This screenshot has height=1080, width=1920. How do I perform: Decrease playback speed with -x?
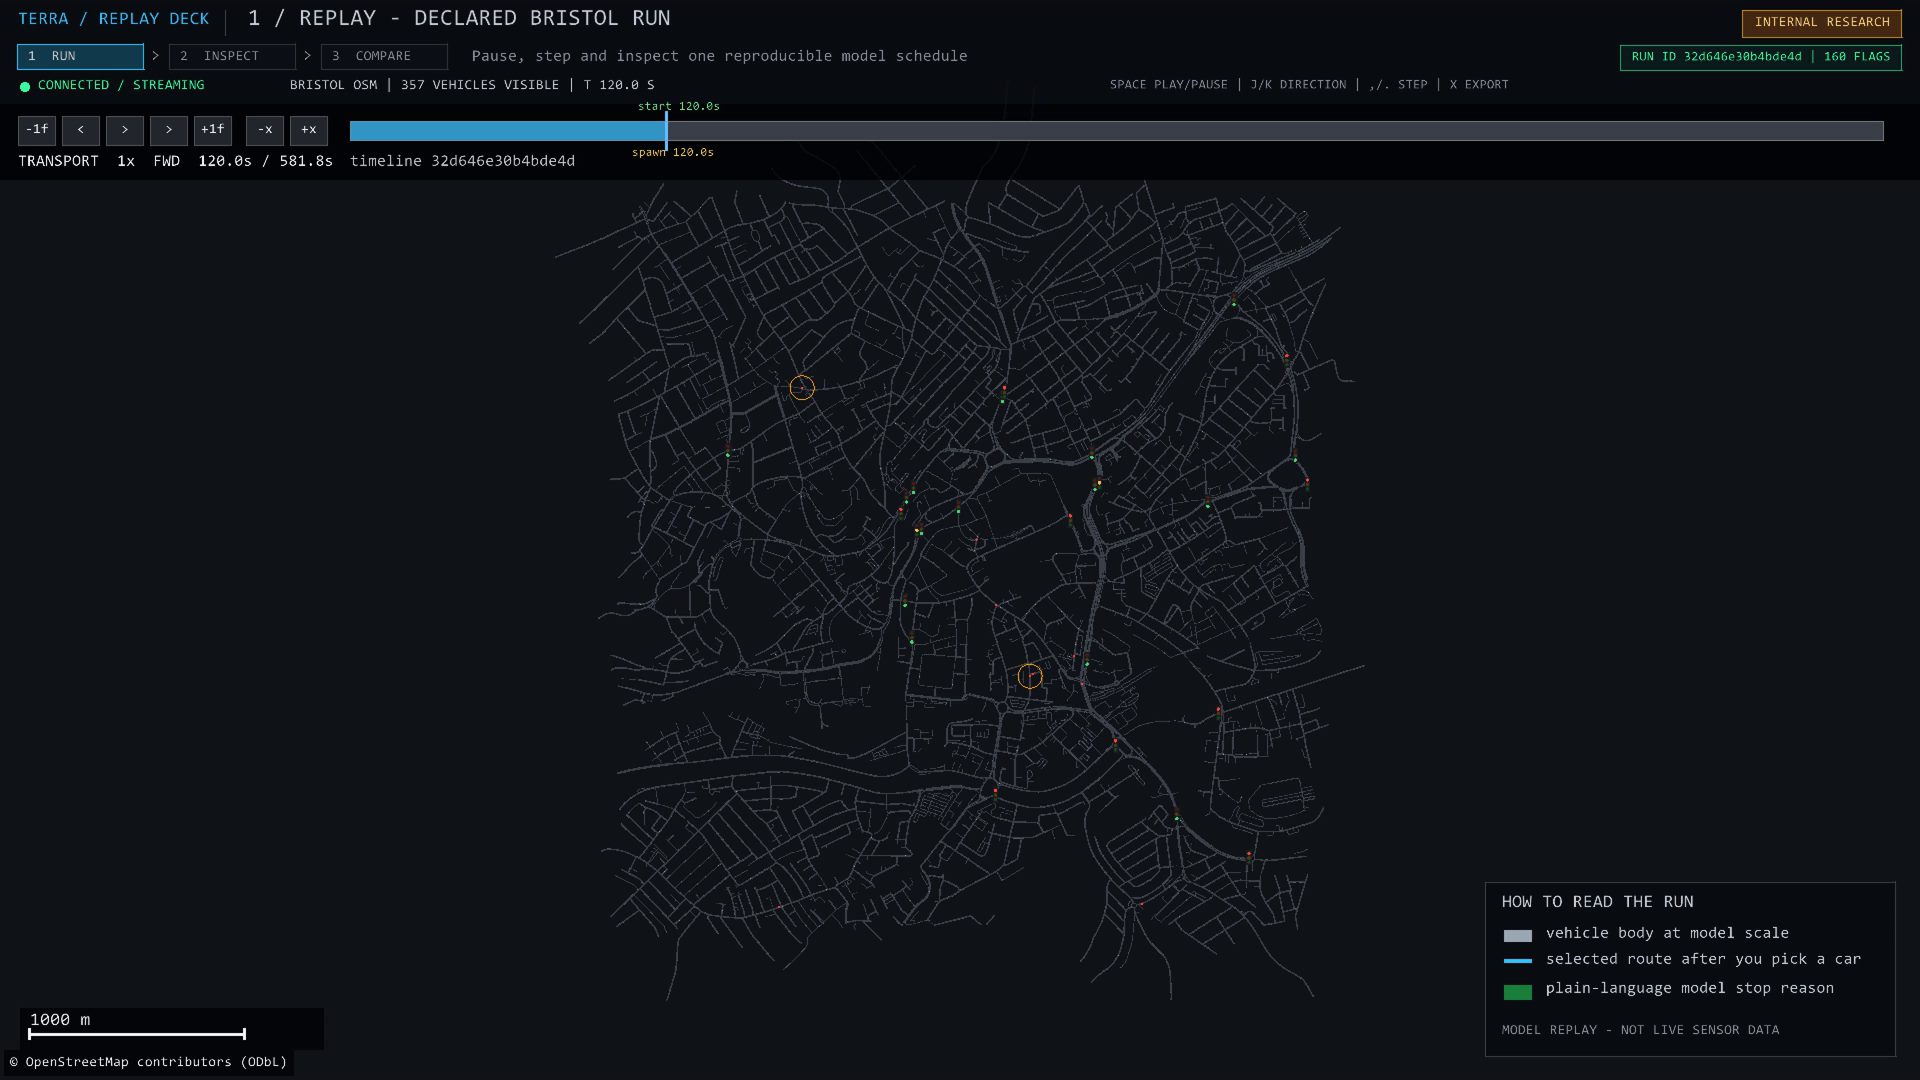coord(265,130)
